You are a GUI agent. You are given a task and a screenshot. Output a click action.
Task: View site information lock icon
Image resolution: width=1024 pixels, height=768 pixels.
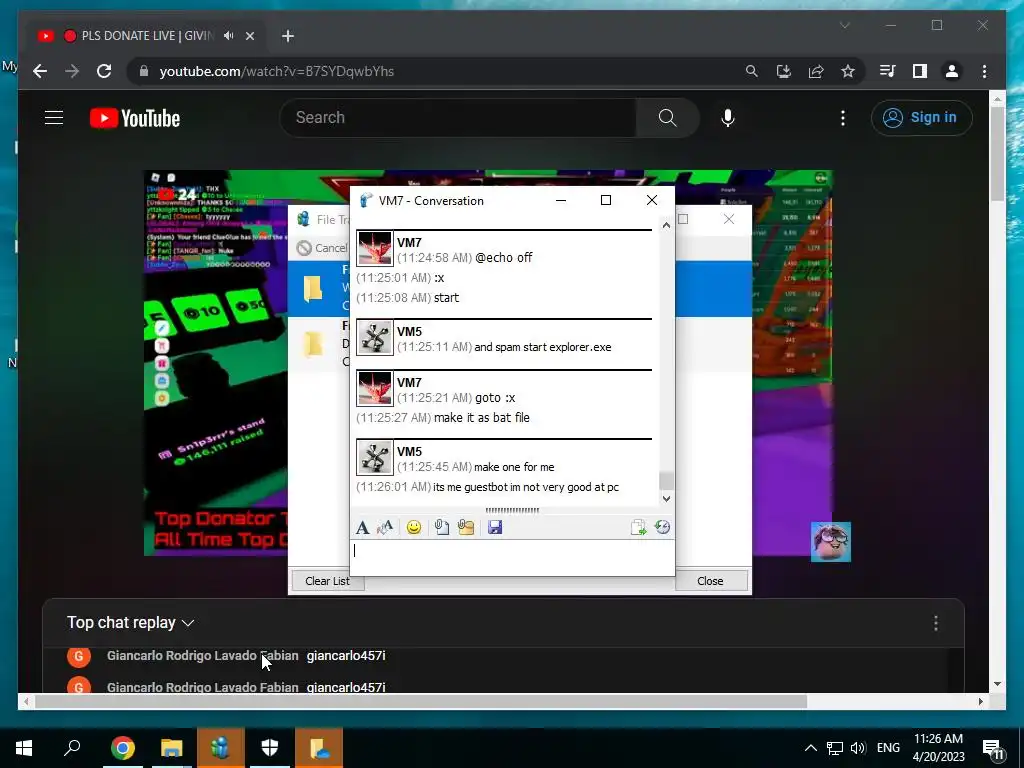coord(144,71)
